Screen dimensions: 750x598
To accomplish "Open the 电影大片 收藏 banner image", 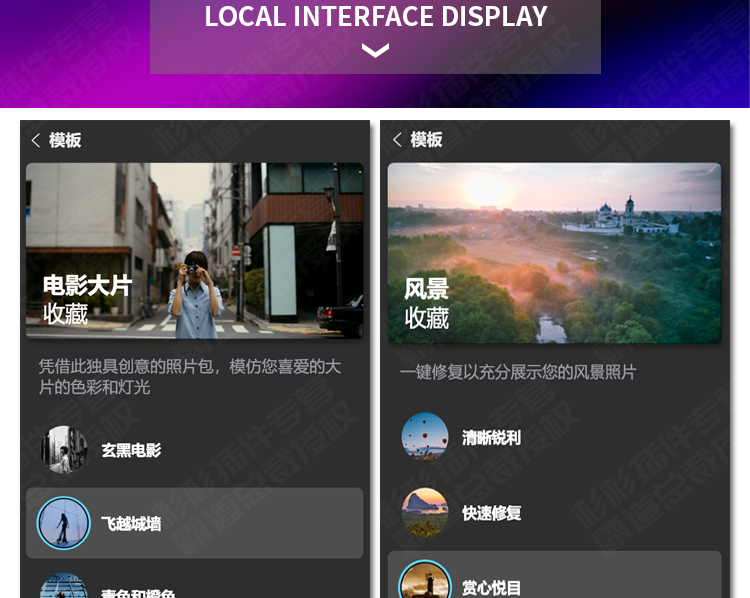I will tap(195, 251).
